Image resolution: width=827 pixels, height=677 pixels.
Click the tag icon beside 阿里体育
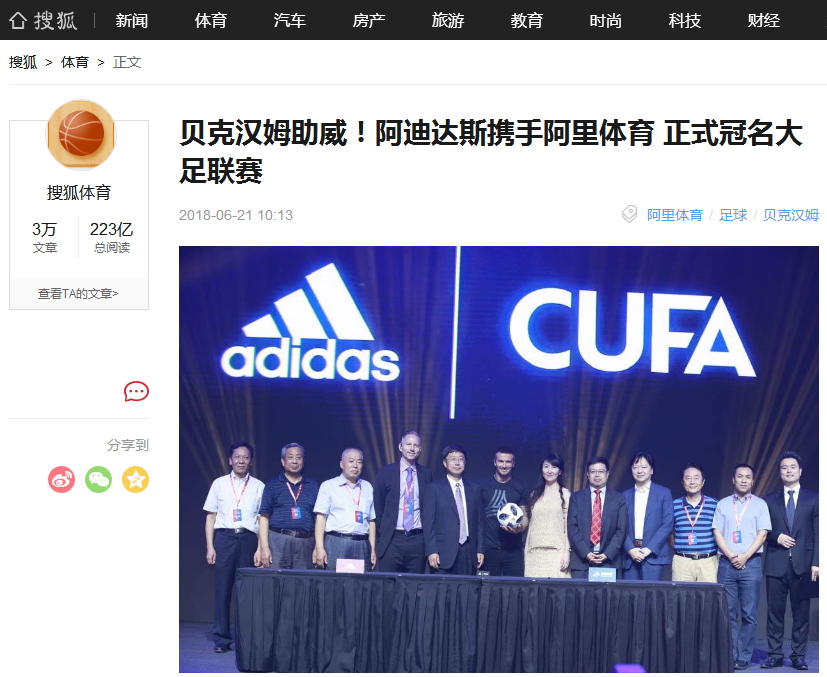(x=629, y=214)
